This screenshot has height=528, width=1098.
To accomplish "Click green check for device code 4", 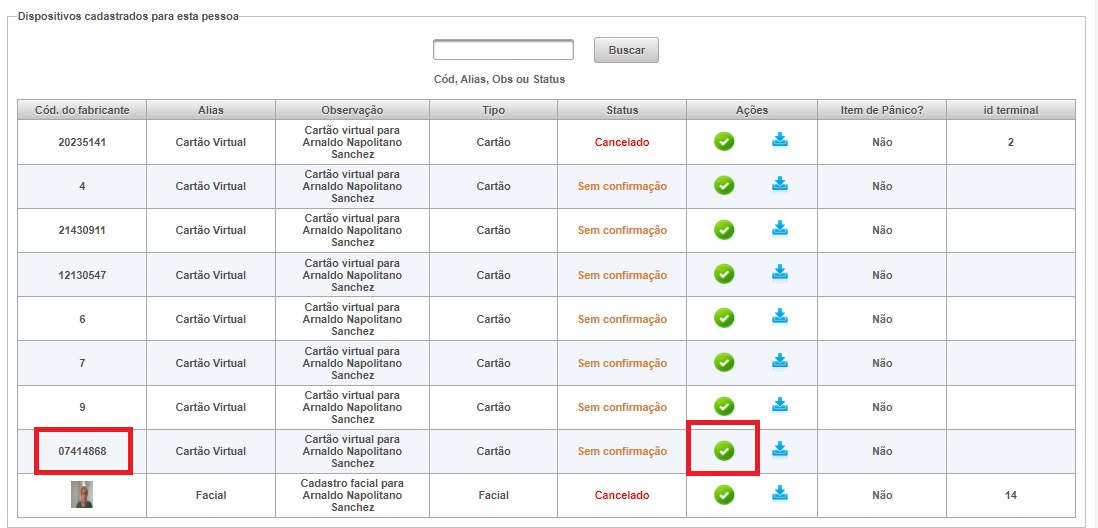I will (x=724, y=186).
